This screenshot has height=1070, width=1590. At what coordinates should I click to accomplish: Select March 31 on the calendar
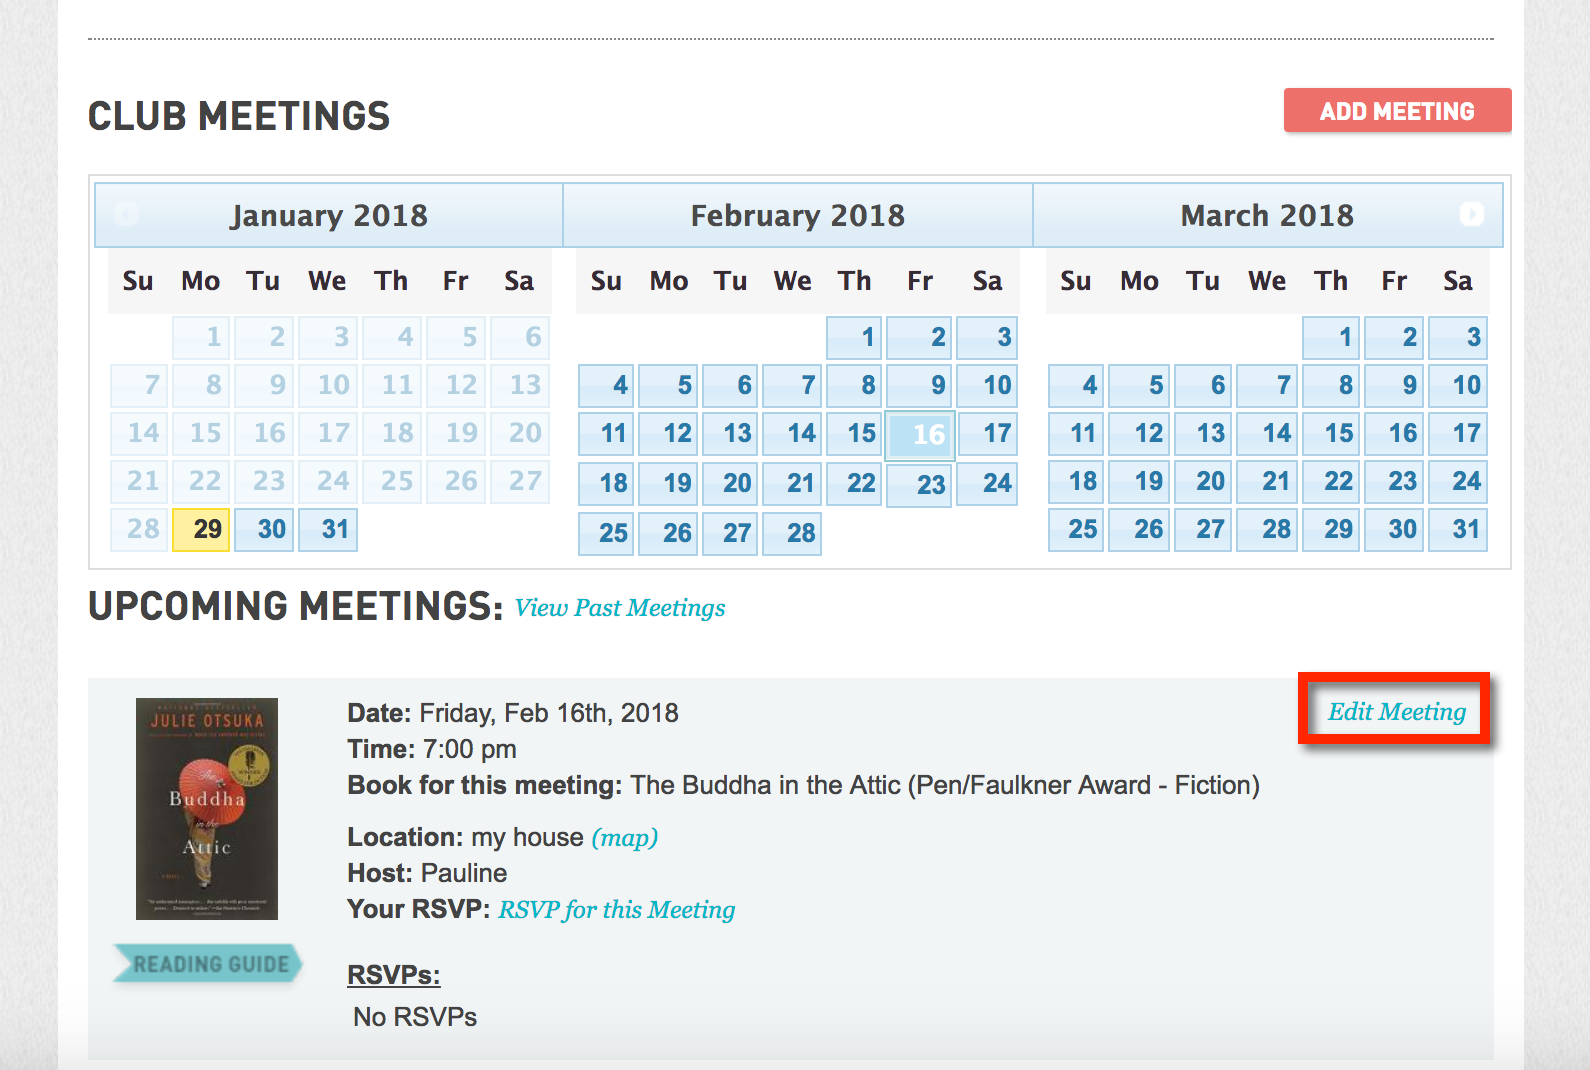coord(1458,529)
